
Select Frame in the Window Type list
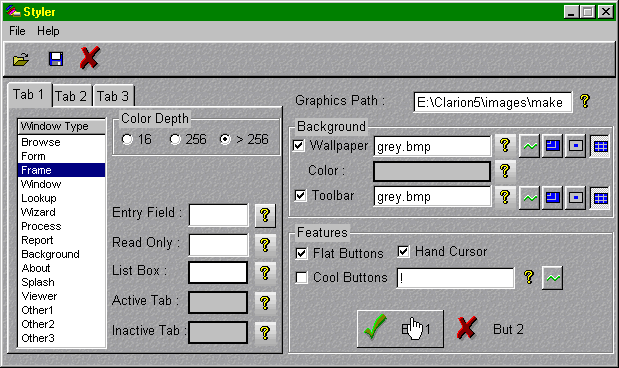pyautogui.click(x=62, y=170)
